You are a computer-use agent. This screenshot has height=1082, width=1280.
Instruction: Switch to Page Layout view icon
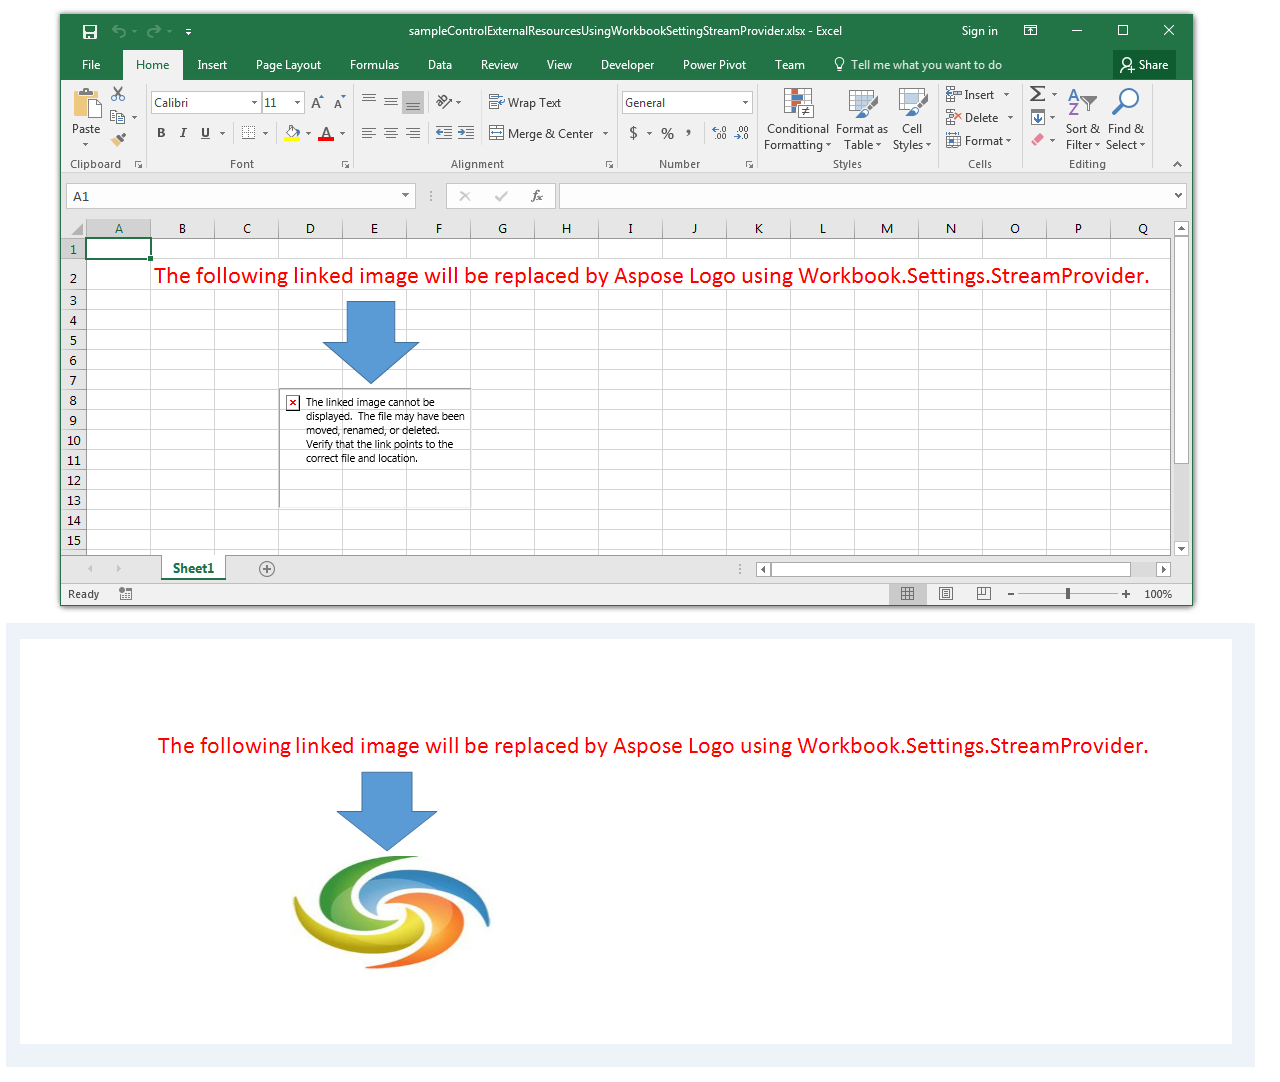pyautogui.click(x=946, y=594)
